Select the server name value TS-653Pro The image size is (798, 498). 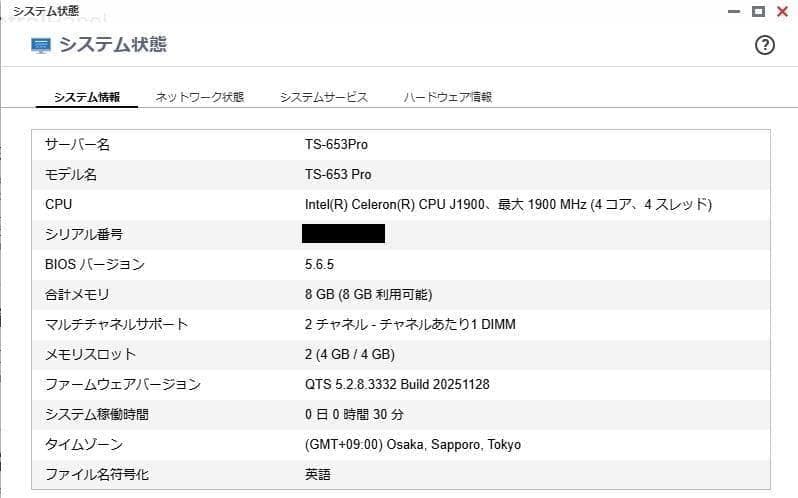336,144
